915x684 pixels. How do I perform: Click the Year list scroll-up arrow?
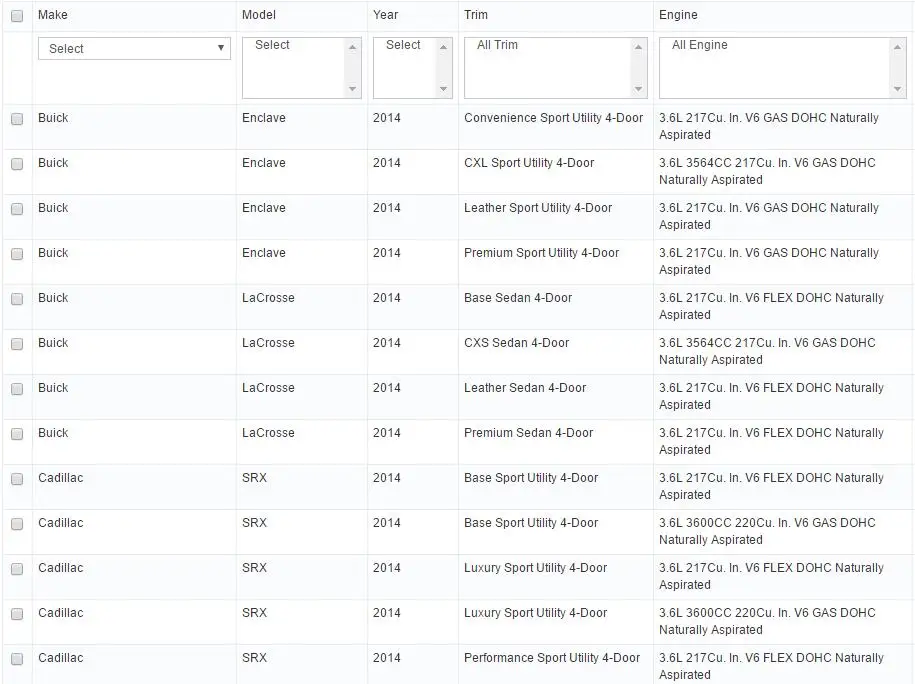tap(443, 47)
